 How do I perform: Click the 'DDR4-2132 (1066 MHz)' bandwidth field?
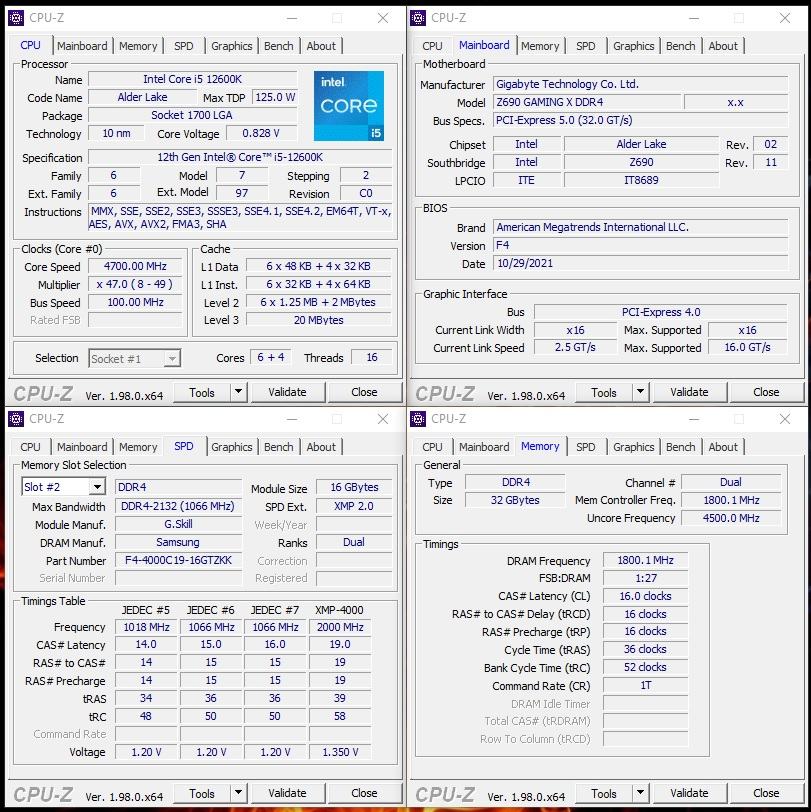(179, 506)
